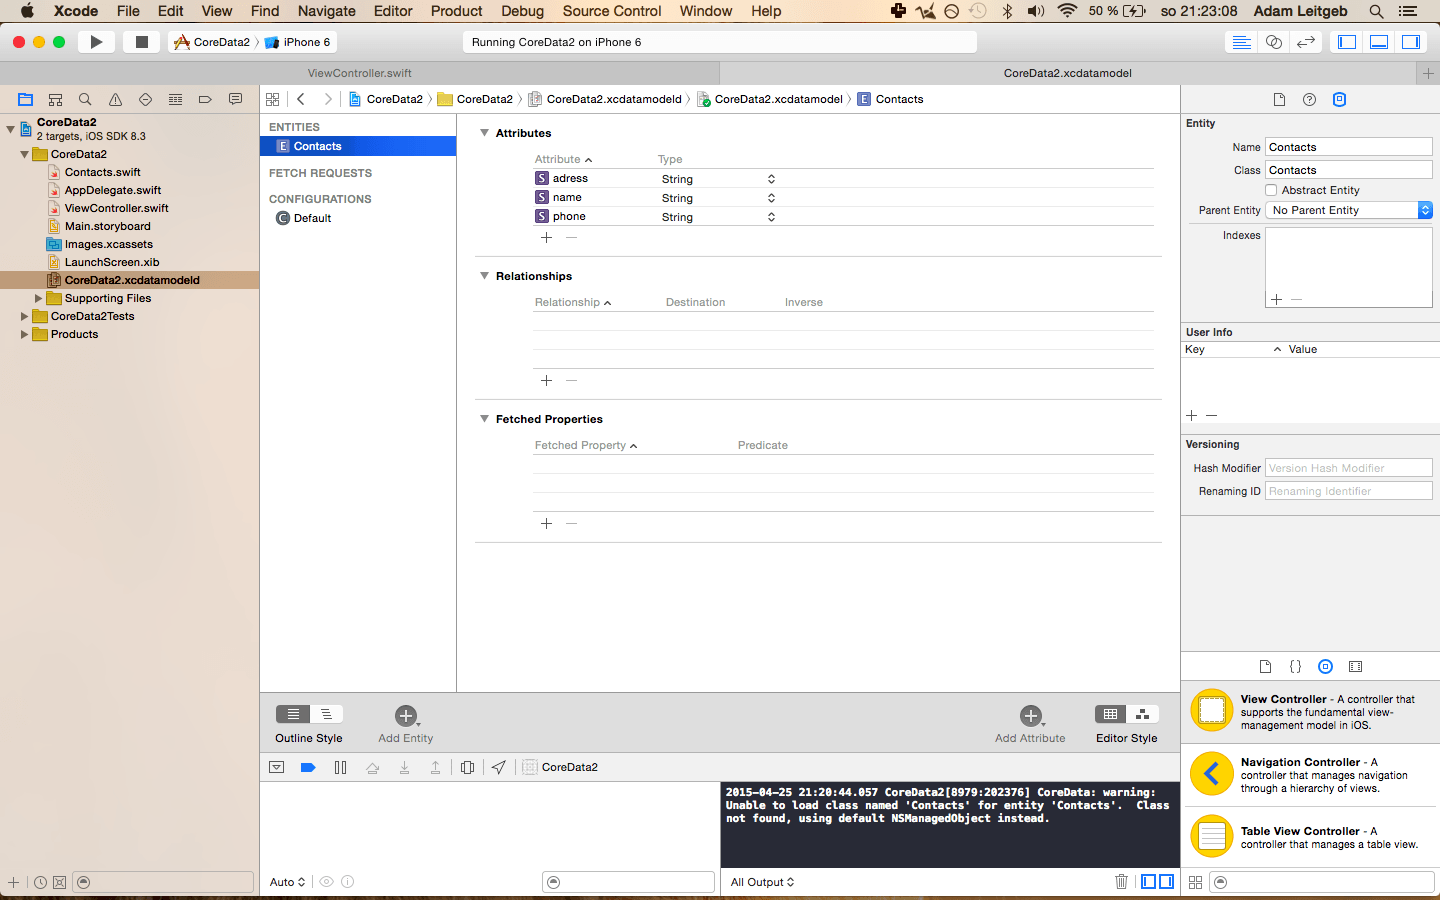Collapse the Attributes section
This screenshot has height=900, width=1440.
tap(485, 133)
